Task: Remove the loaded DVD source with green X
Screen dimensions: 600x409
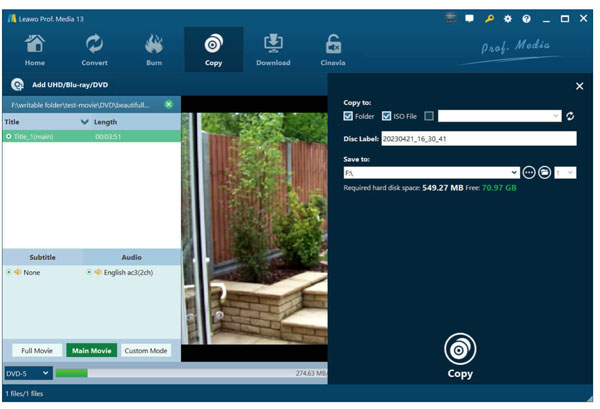Action: (168, 104)
